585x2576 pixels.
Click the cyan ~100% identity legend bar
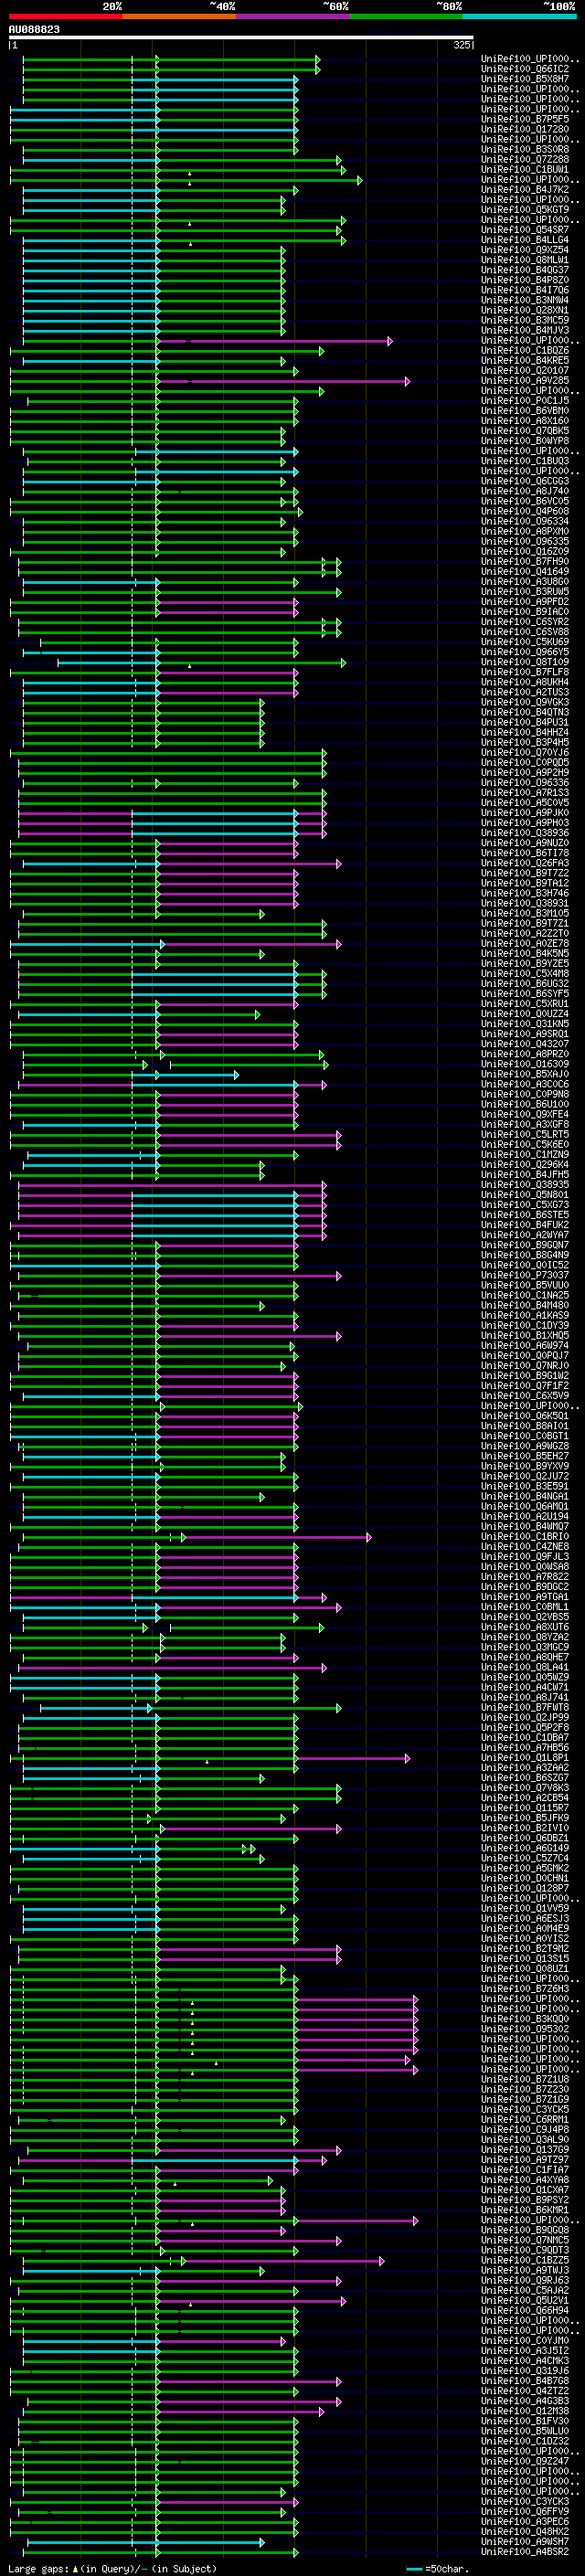pos(519,16)
